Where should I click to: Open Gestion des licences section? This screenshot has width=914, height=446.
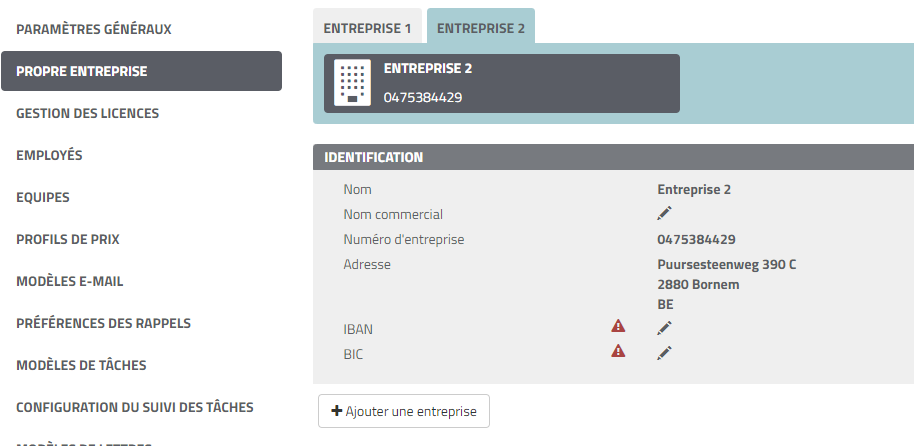coord(87,113)
